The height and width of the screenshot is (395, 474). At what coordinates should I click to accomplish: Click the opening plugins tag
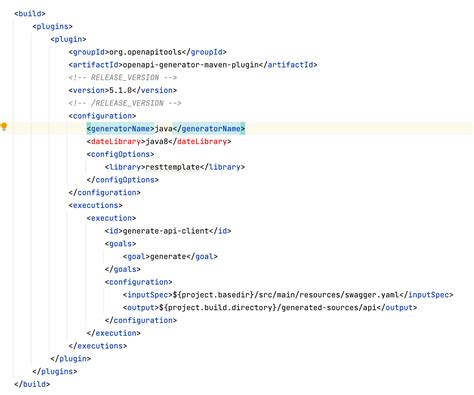pos(52,26)
